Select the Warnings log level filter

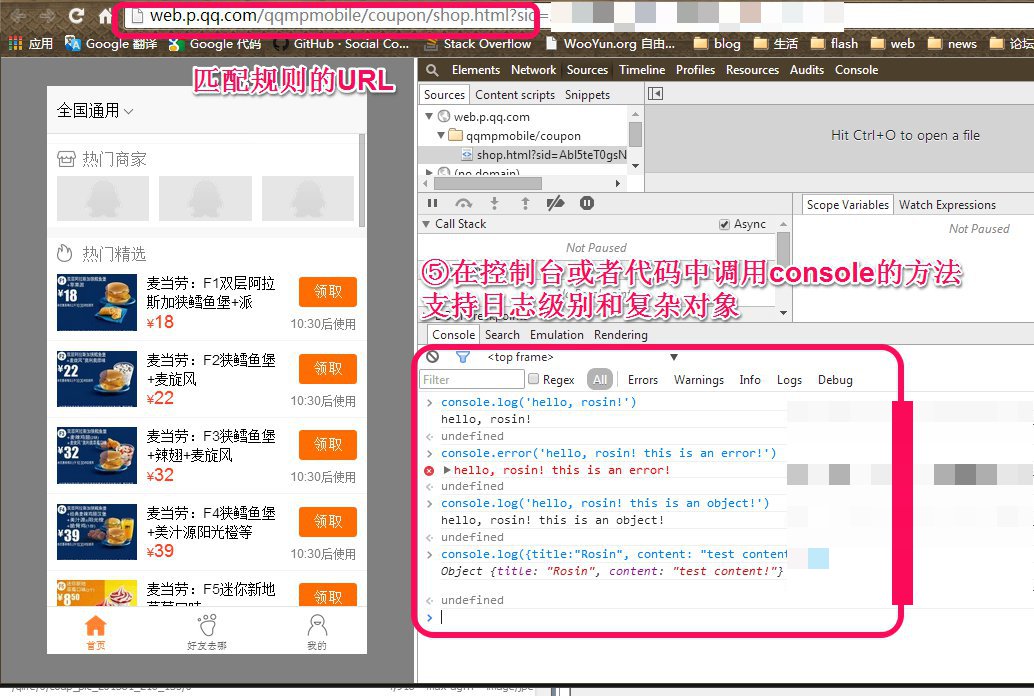point(698,380)
